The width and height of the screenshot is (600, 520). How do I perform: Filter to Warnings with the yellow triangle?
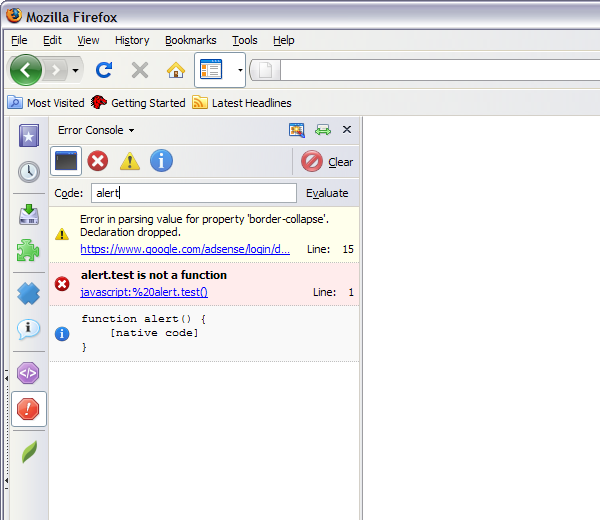(130, 161)
